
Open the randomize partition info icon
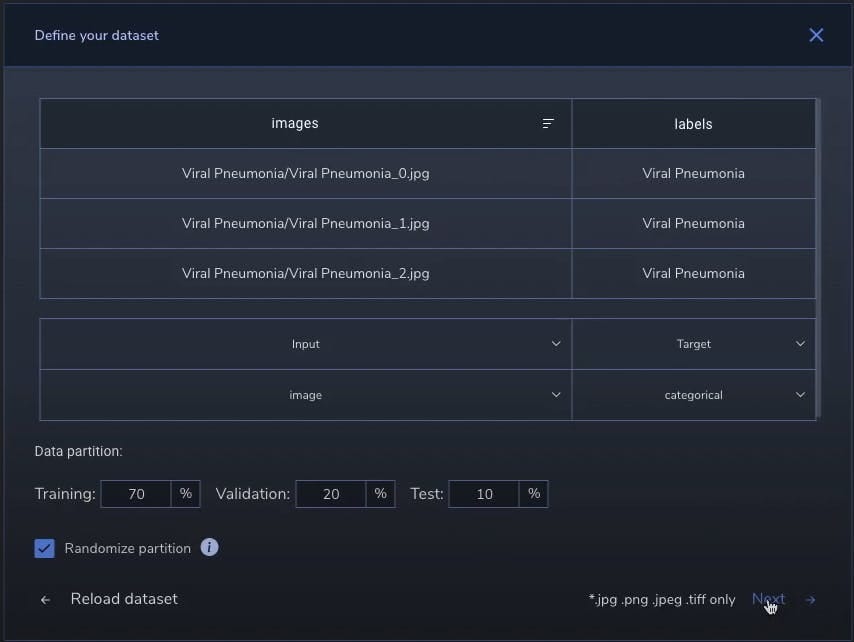point(210,547)
